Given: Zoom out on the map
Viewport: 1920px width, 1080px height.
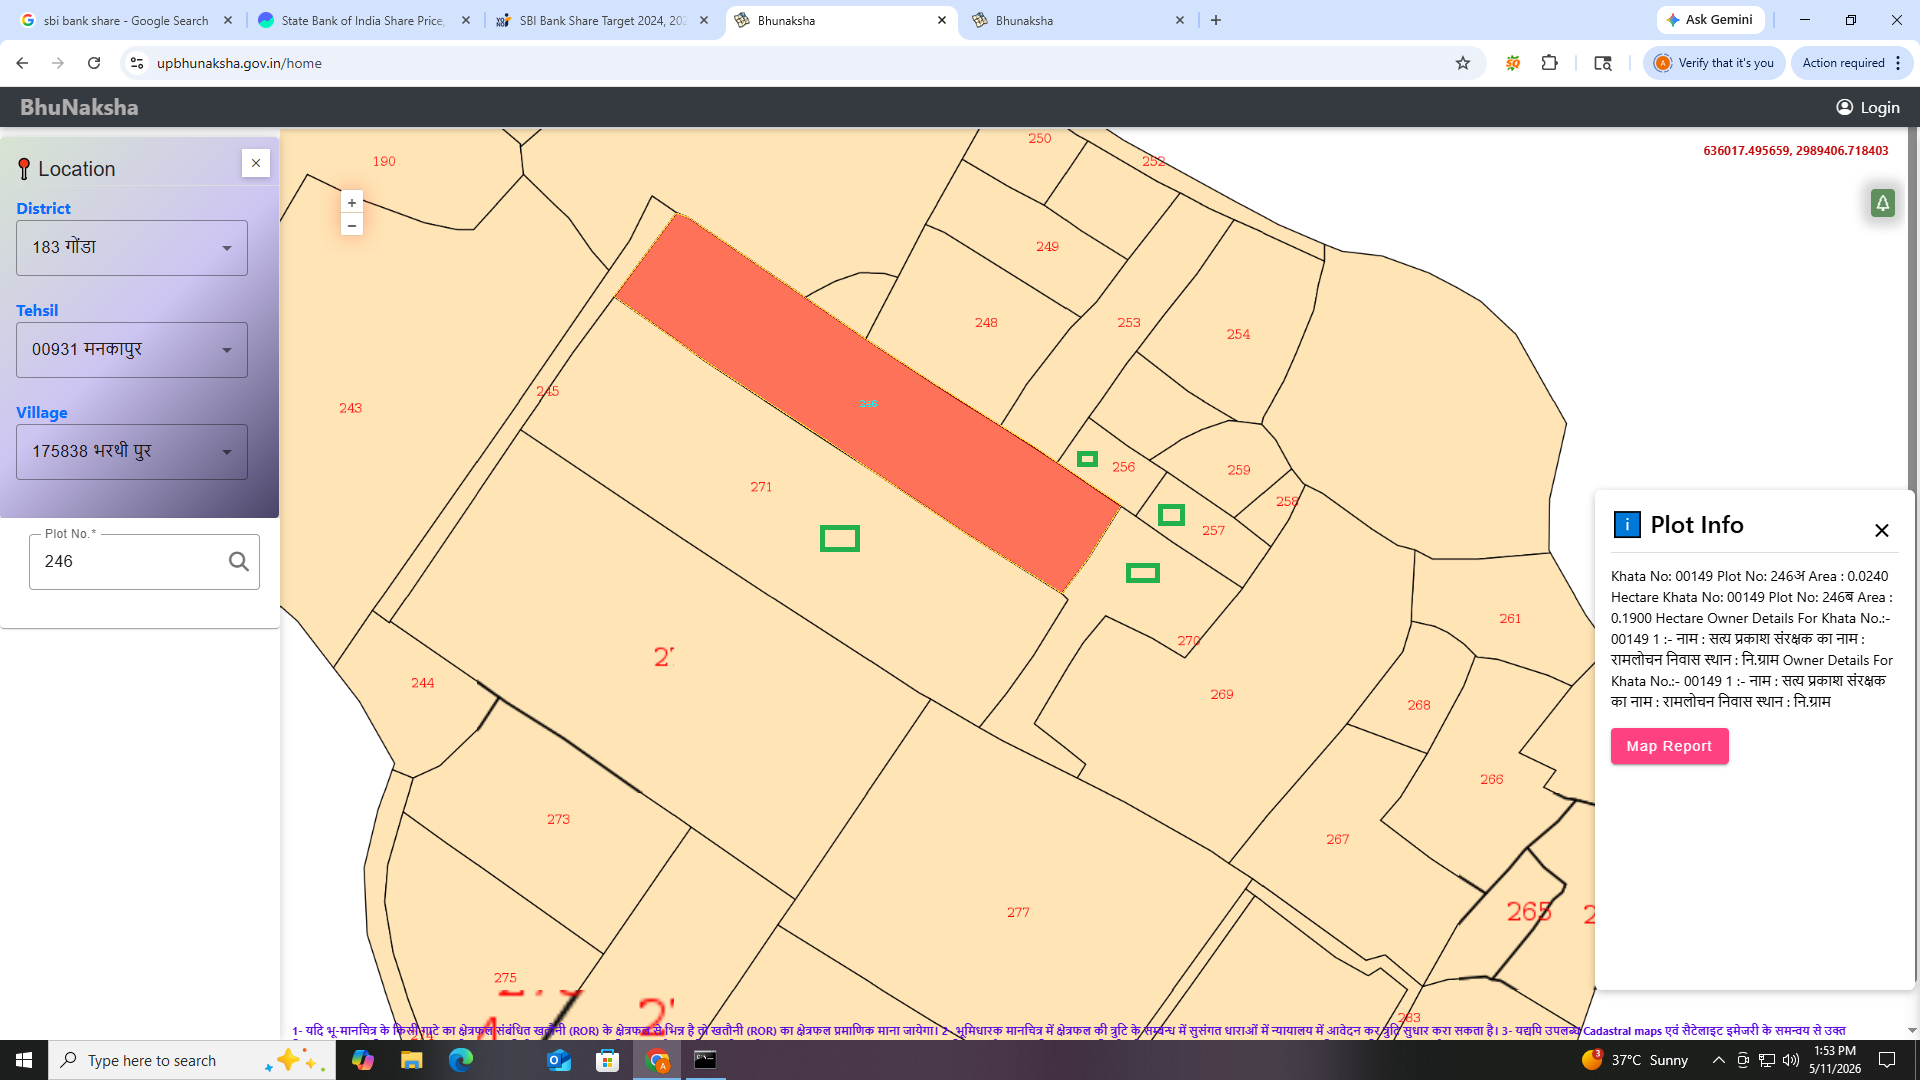Looking at the screenshot, I should (x=352, y=226).
